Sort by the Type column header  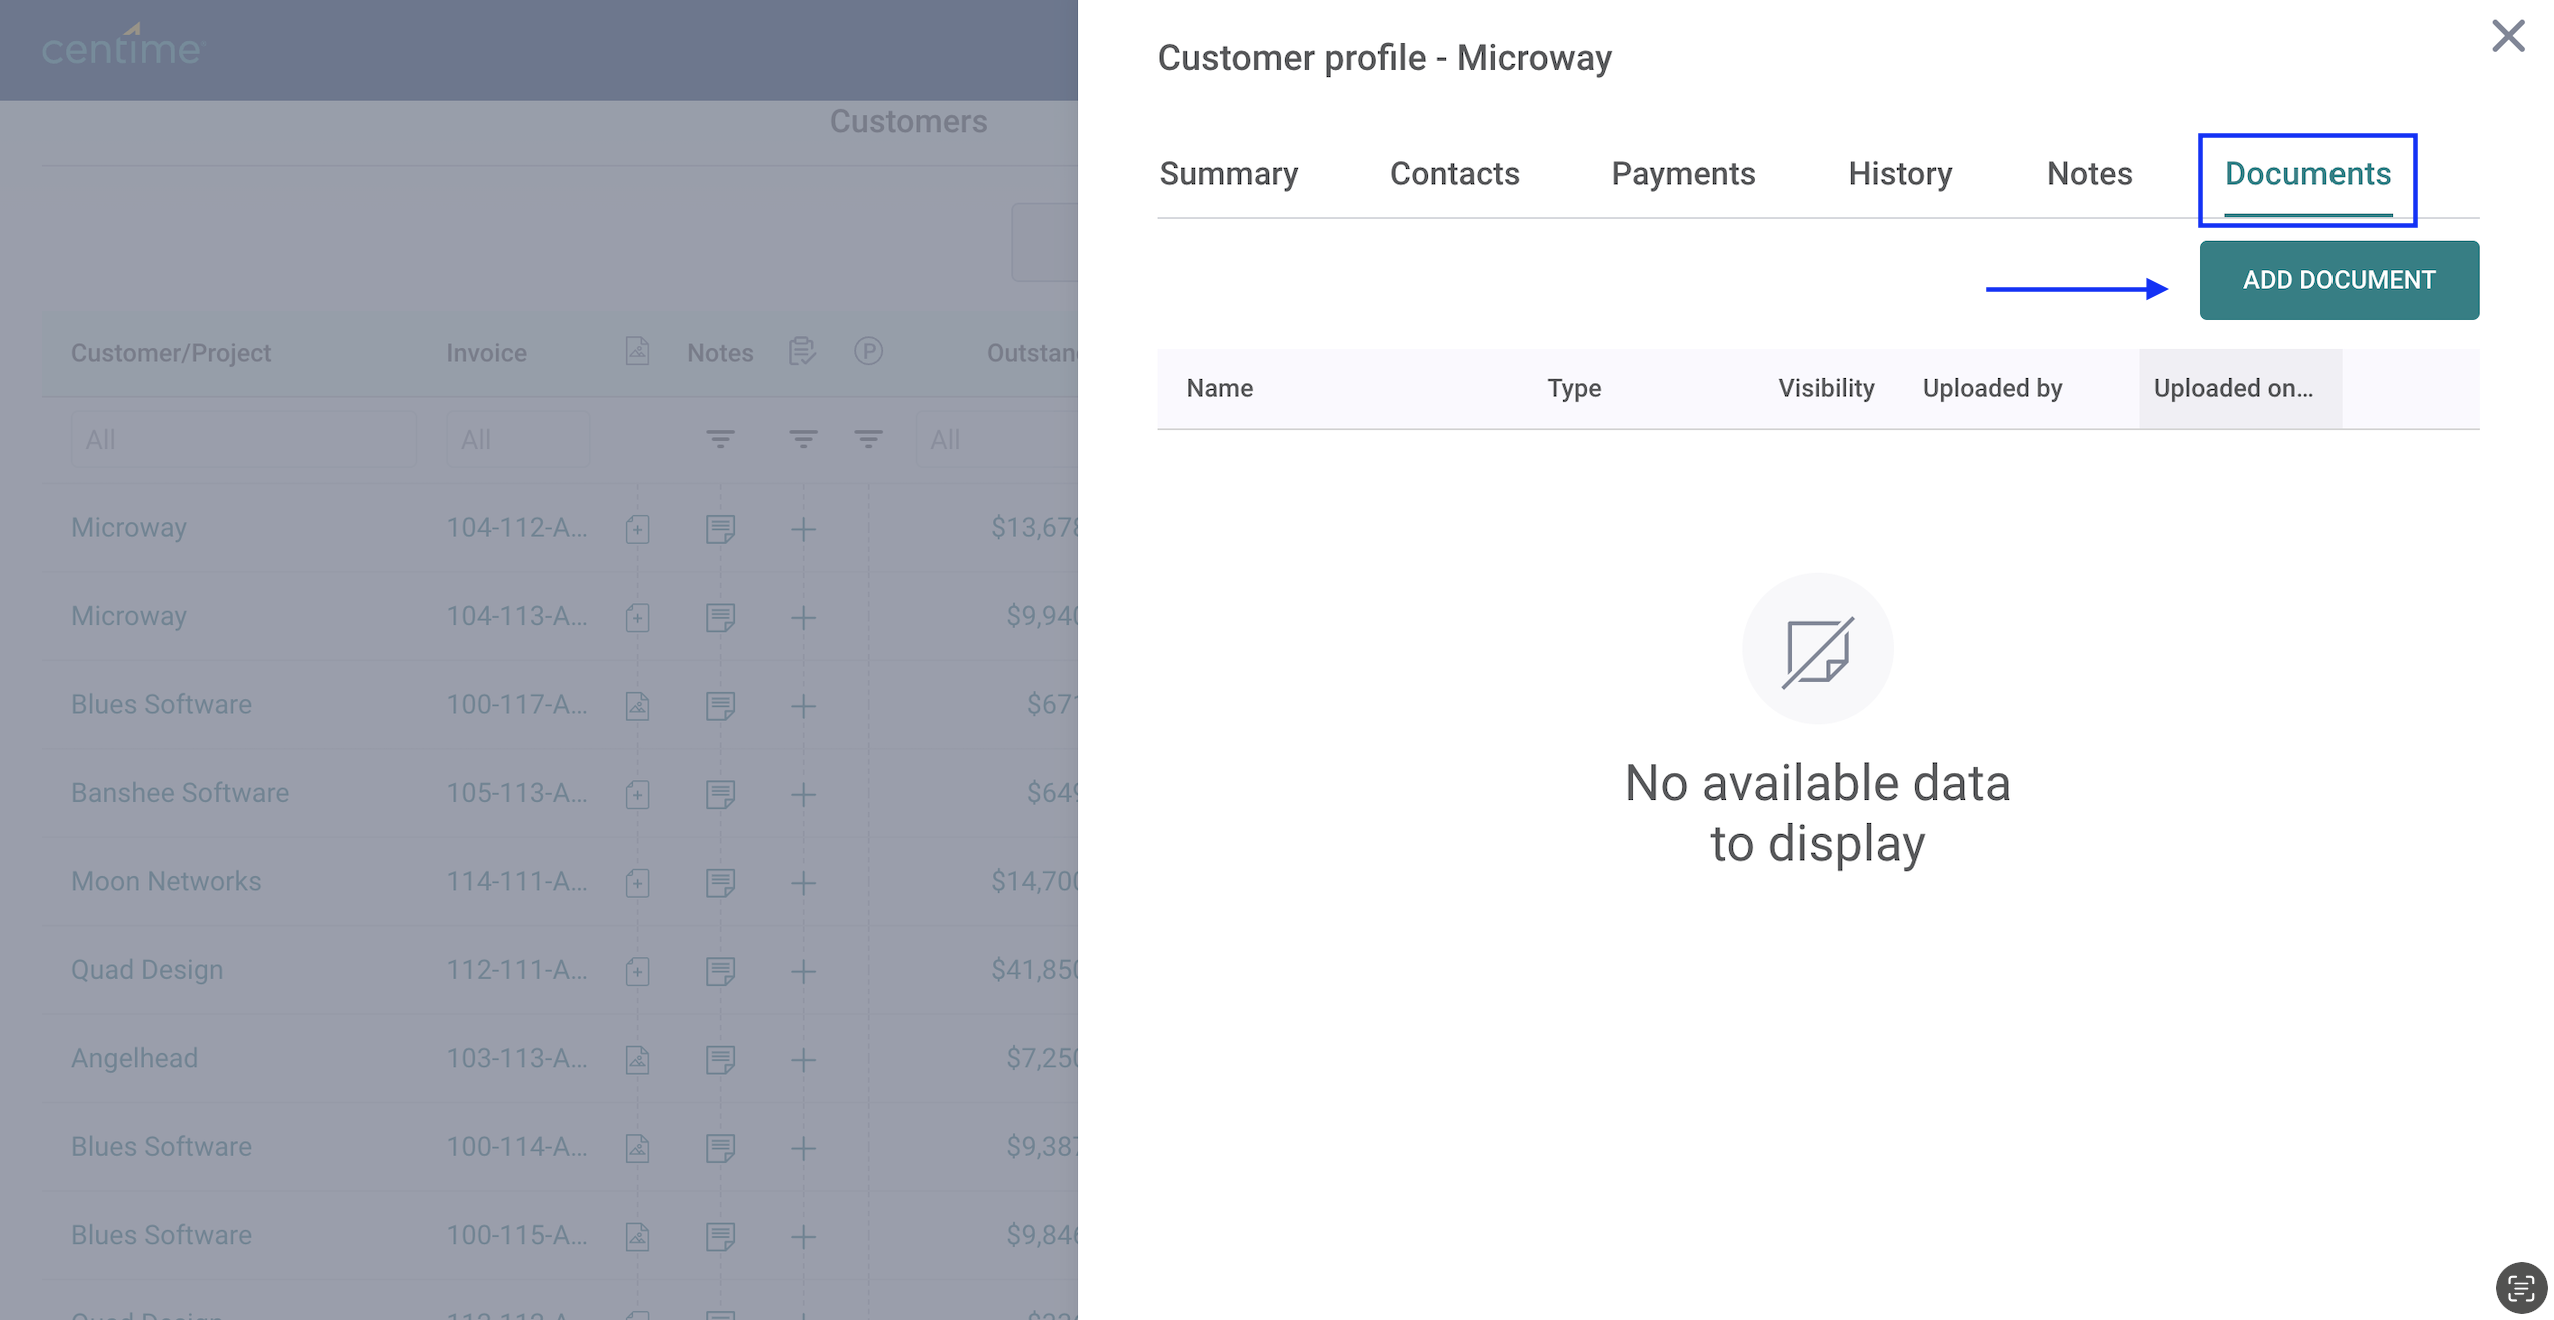(1573, 388)
